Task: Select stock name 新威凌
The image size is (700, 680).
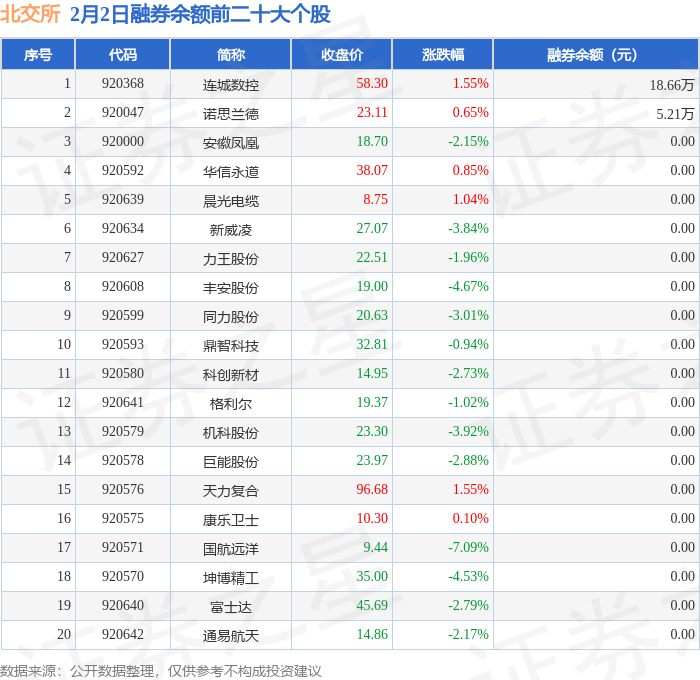Action: (230, 230)
